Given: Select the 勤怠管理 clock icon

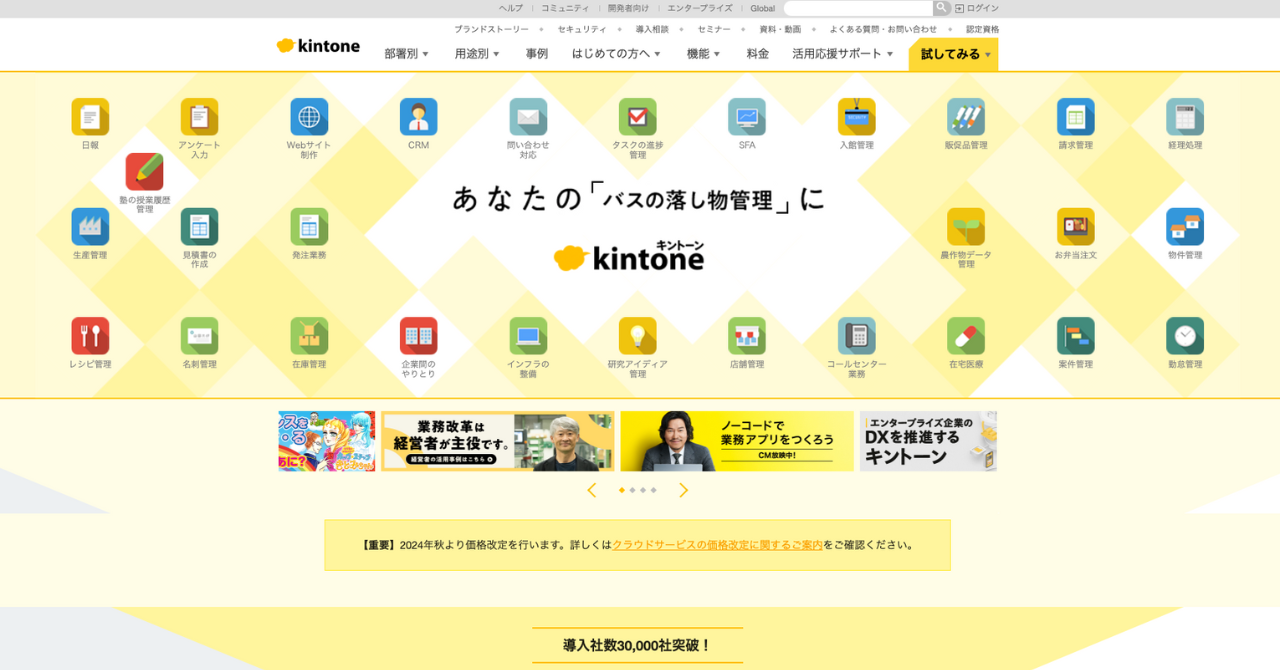Looking at the screenshot, I should [x=1184, y=336].
